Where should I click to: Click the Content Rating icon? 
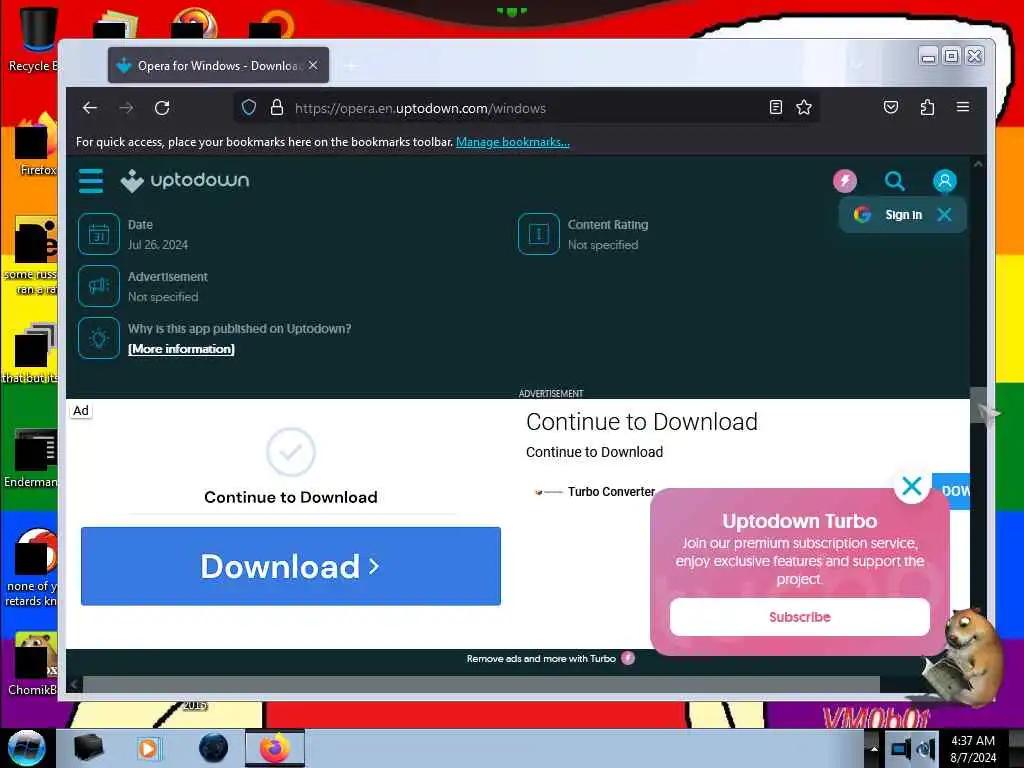click(539, 234)
